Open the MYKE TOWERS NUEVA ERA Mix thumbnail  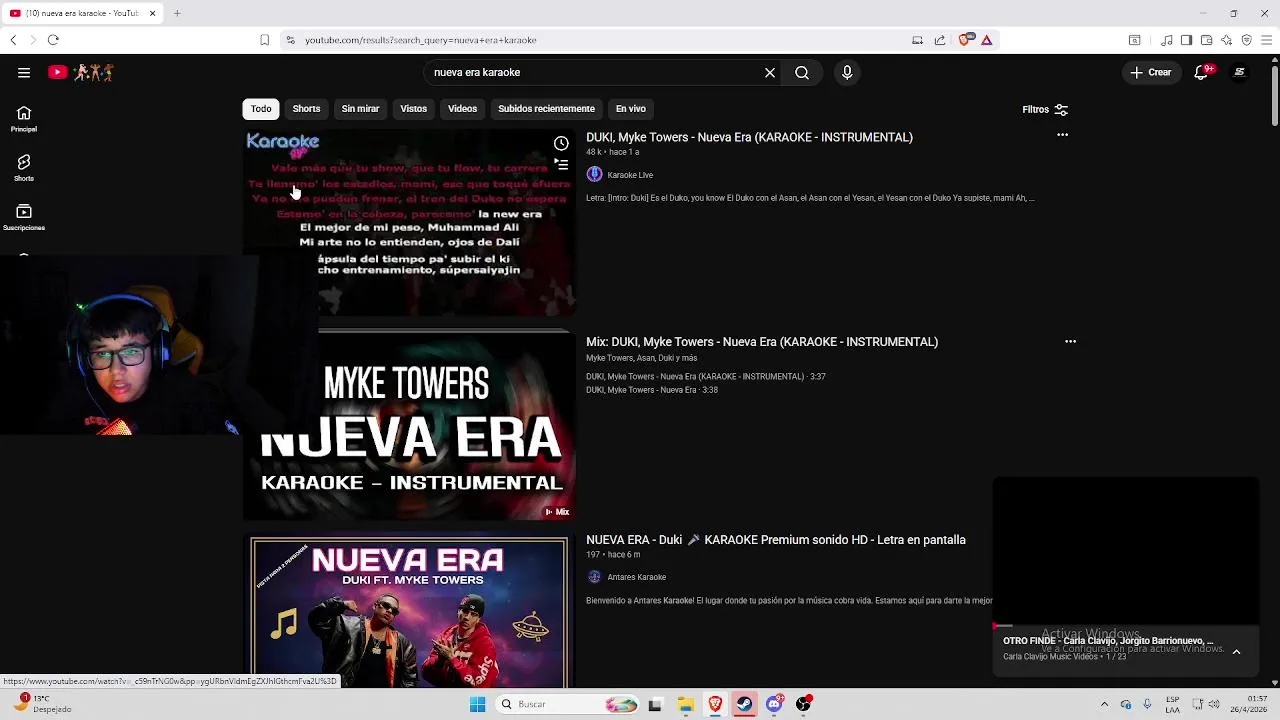click(x=409, y=427)
